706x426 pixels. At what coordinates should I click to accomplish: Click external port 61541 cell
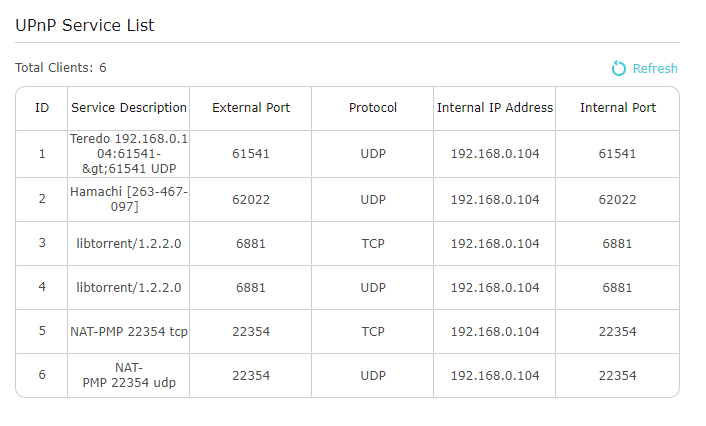tap(251, 154)
